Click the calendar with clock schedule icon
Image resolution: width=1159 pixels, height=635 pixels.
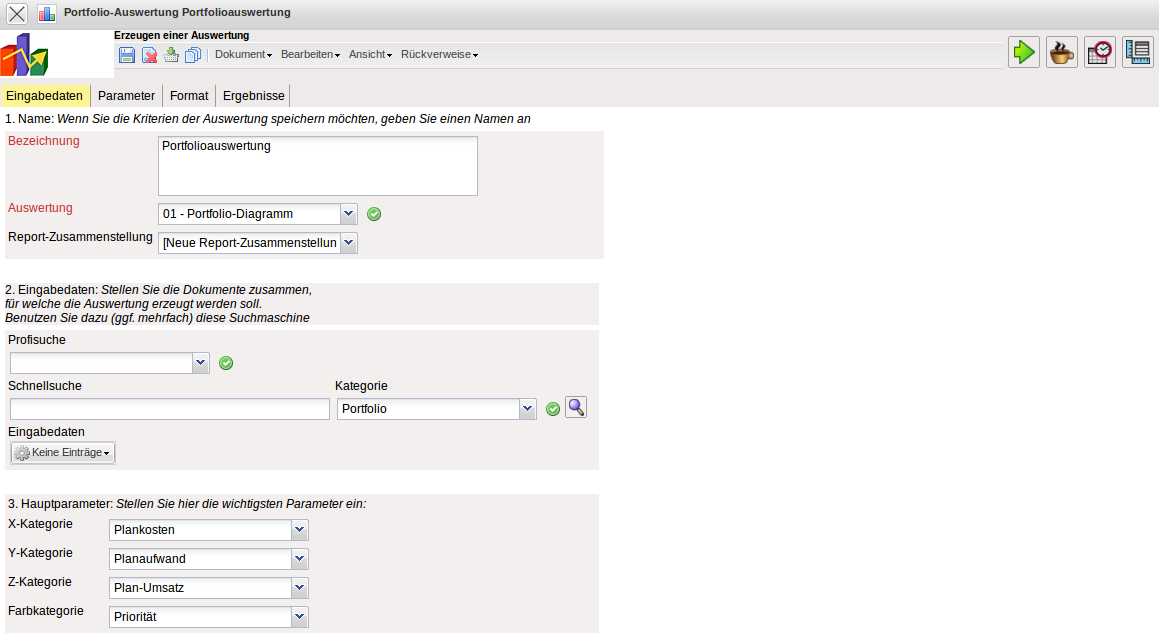pyautogui.click(x=1100, y=52)
